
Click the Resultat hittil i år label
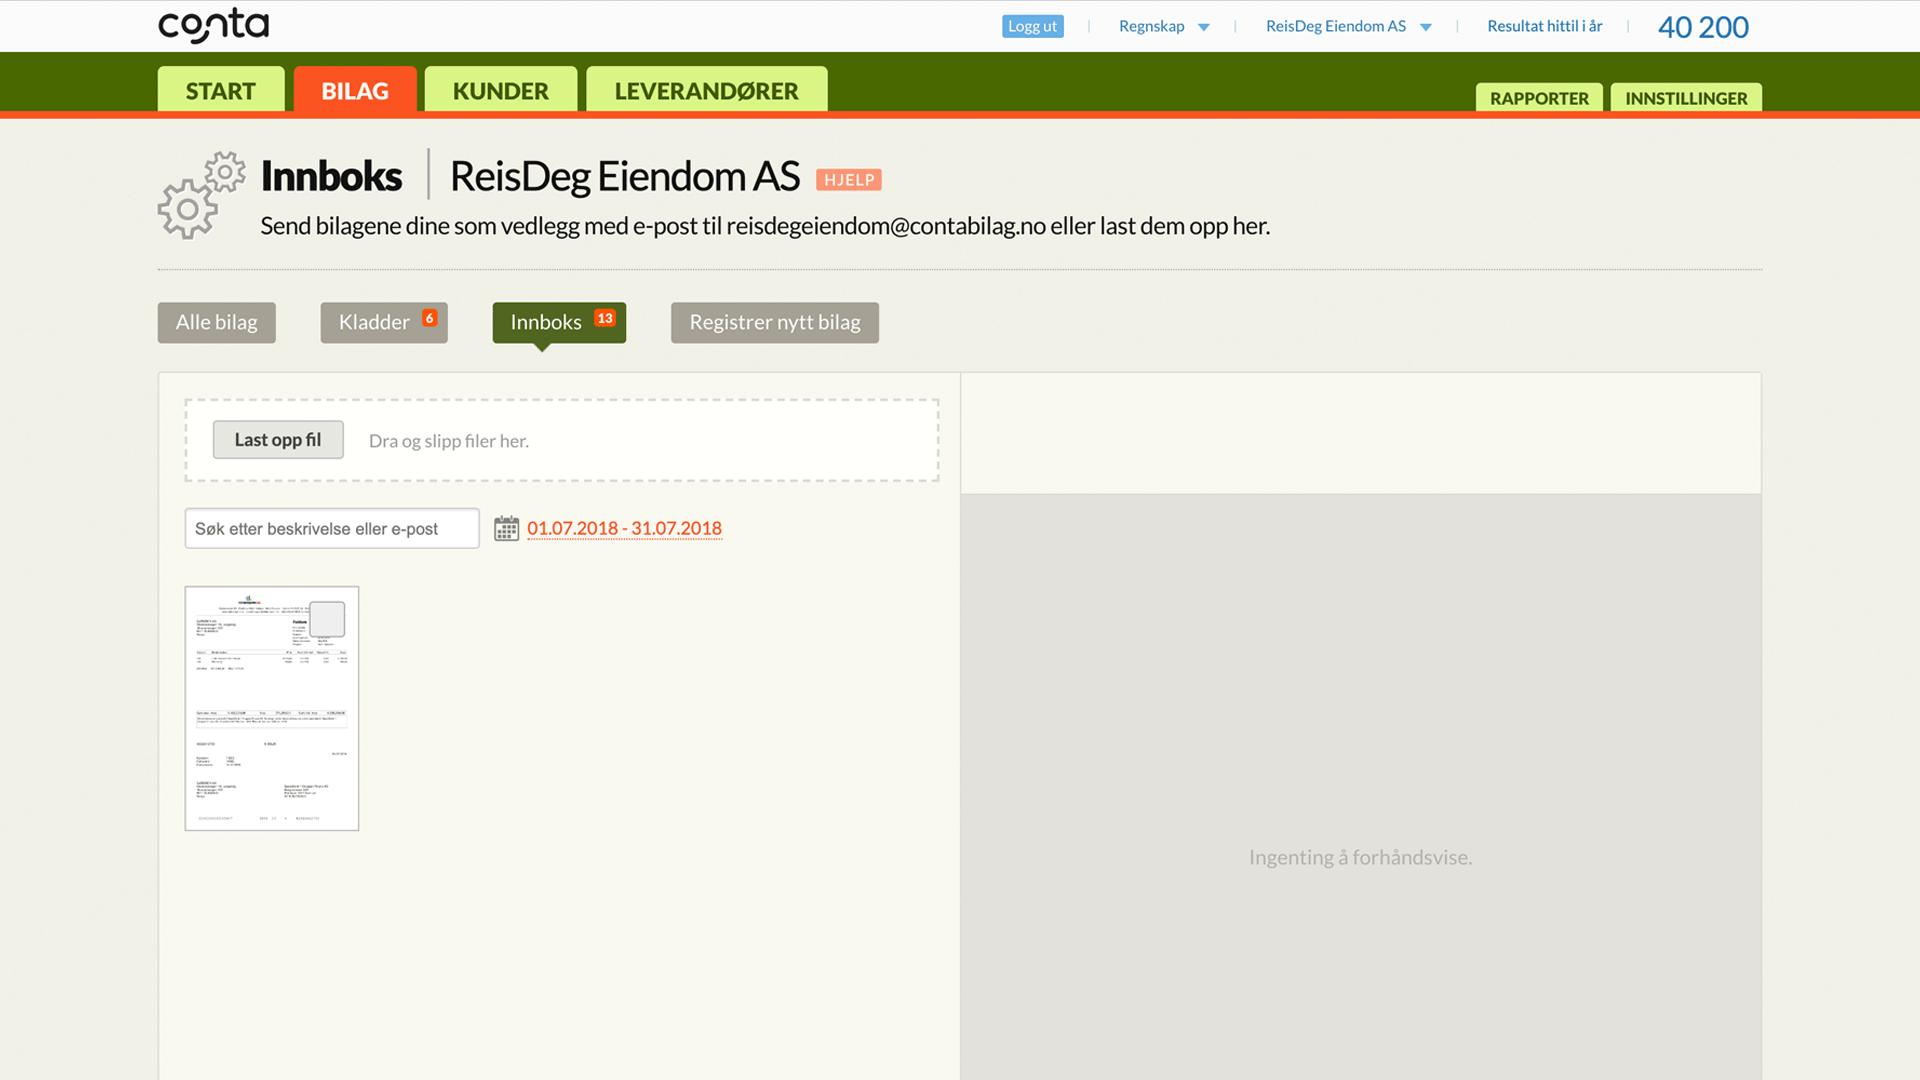(1545, 26)
